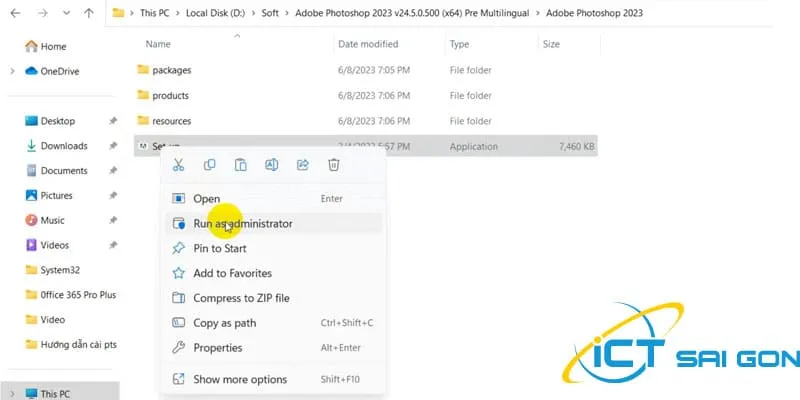This screenshot has width=800, height=400.
Task: Click the final Adobe Photoshop 2023 breadcrumb
Action: [594, 13]
